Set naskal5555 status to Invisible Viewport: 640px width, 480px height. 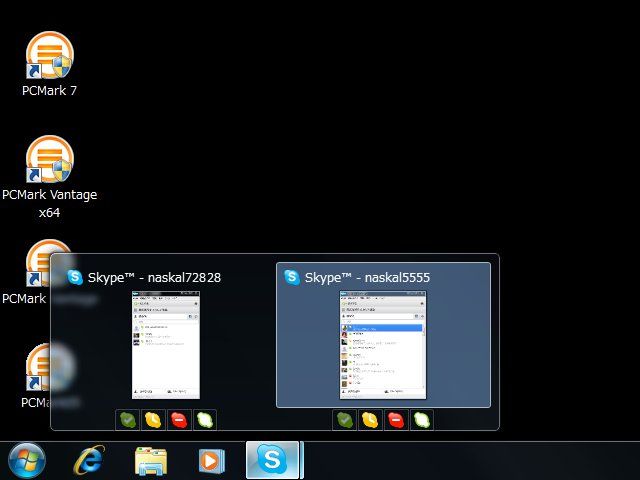coord(422,420)
